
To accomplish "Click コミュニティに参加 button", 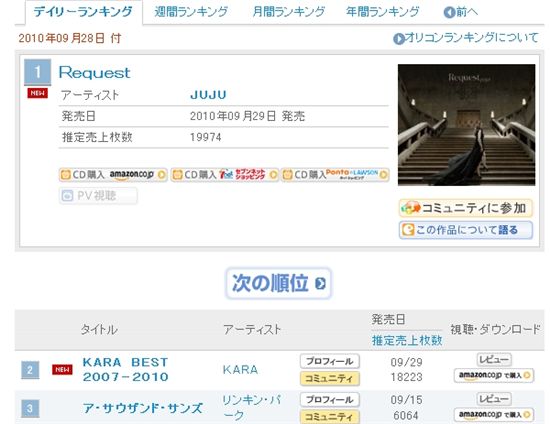I will click(x=466, y=208).
